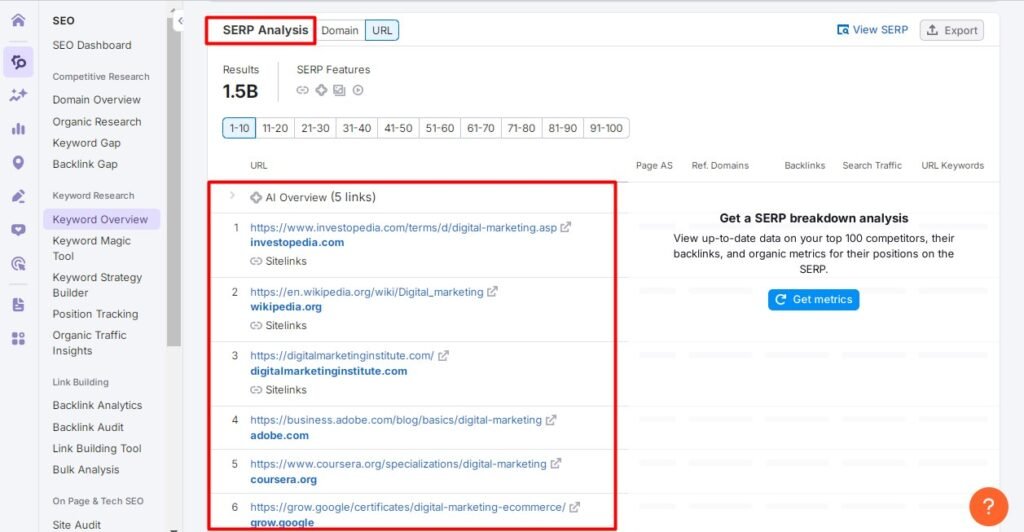Open the coursera.org domain link
1024x532 pixels.
click(x=283, y=479)
